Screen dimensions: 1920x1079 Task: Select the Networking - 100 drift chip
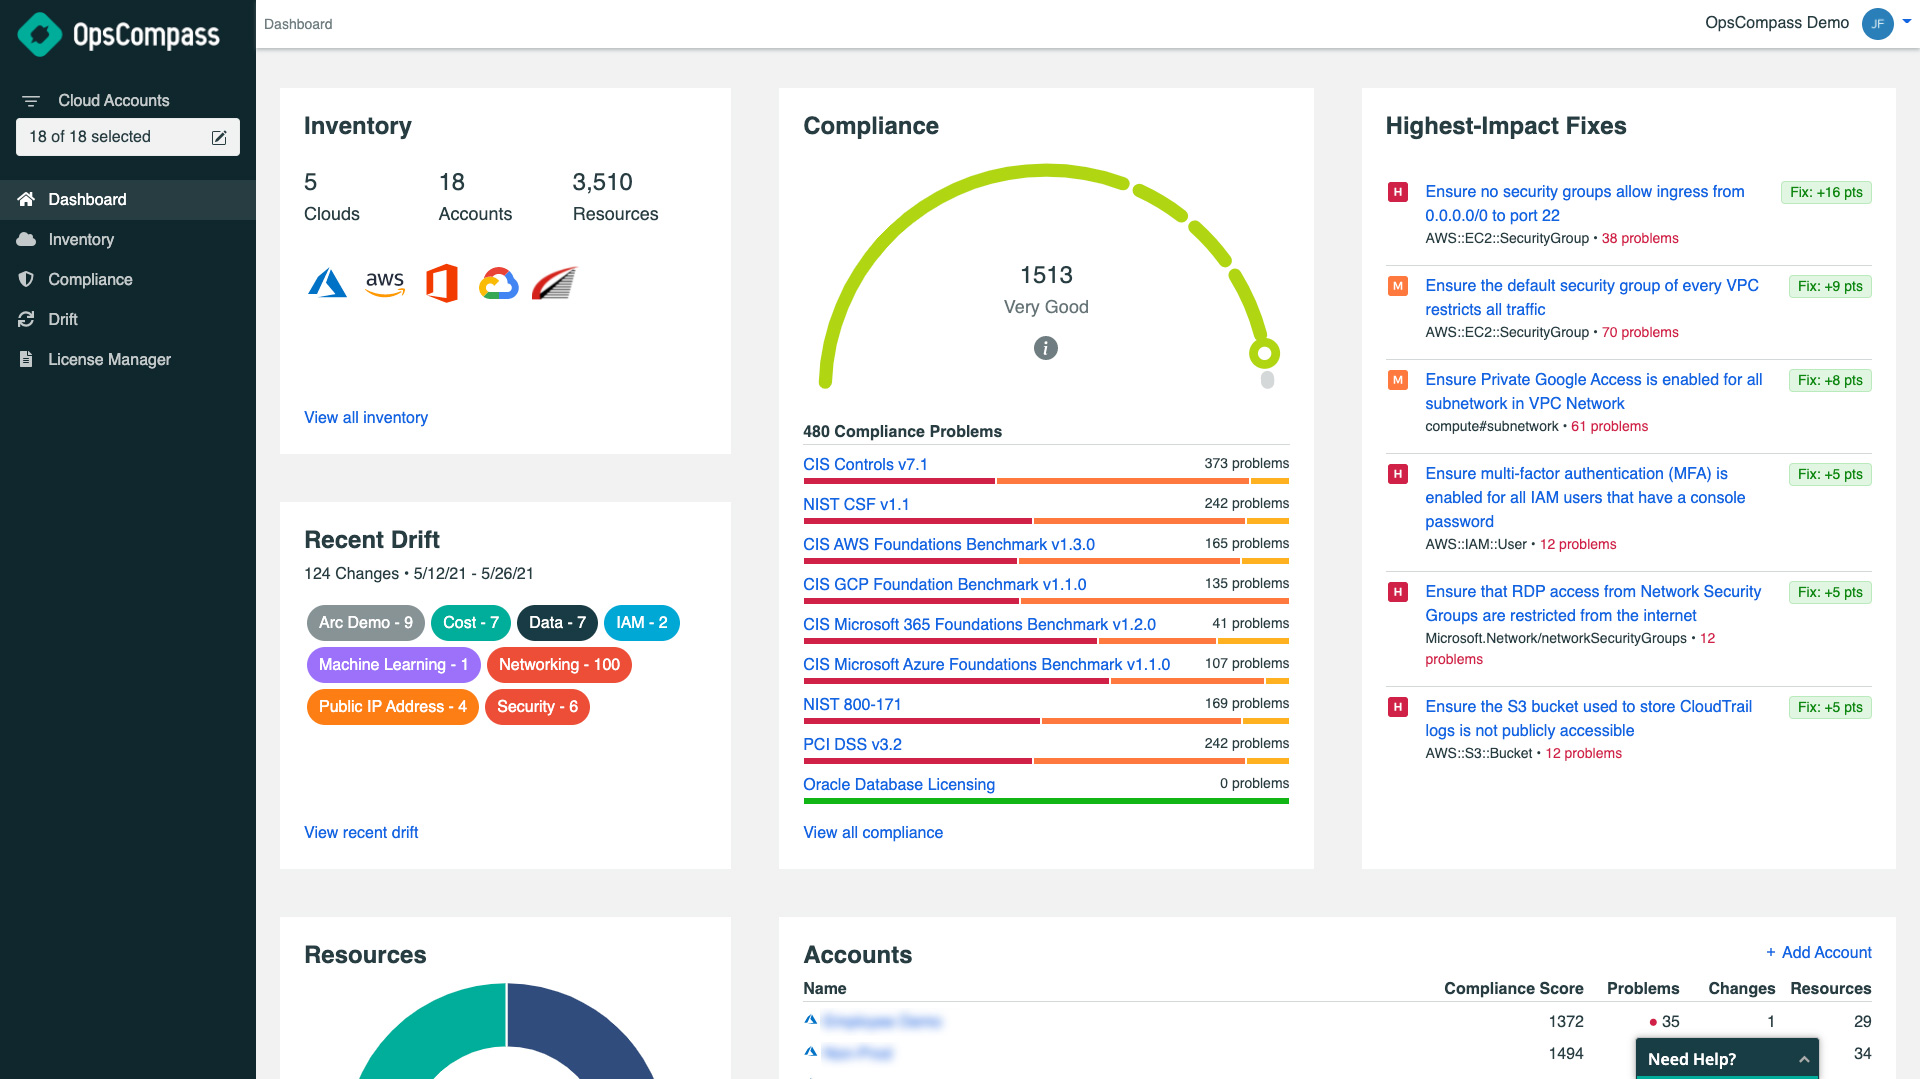(x=559, y=664)
